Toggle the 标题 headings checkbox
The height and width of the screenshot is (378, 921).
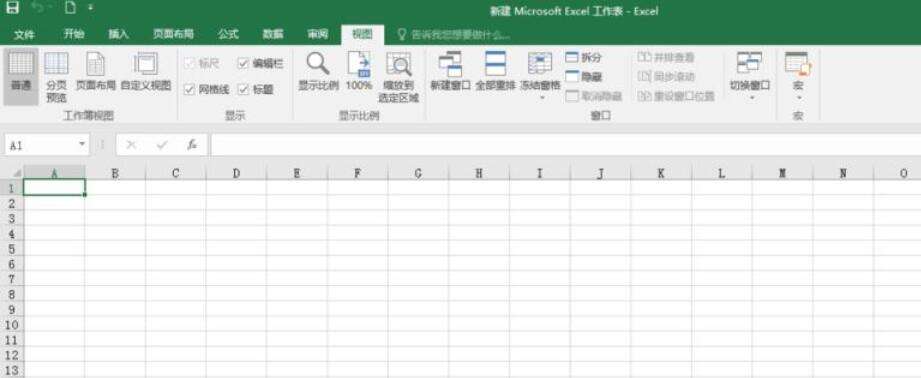click(x=243, y=89)
